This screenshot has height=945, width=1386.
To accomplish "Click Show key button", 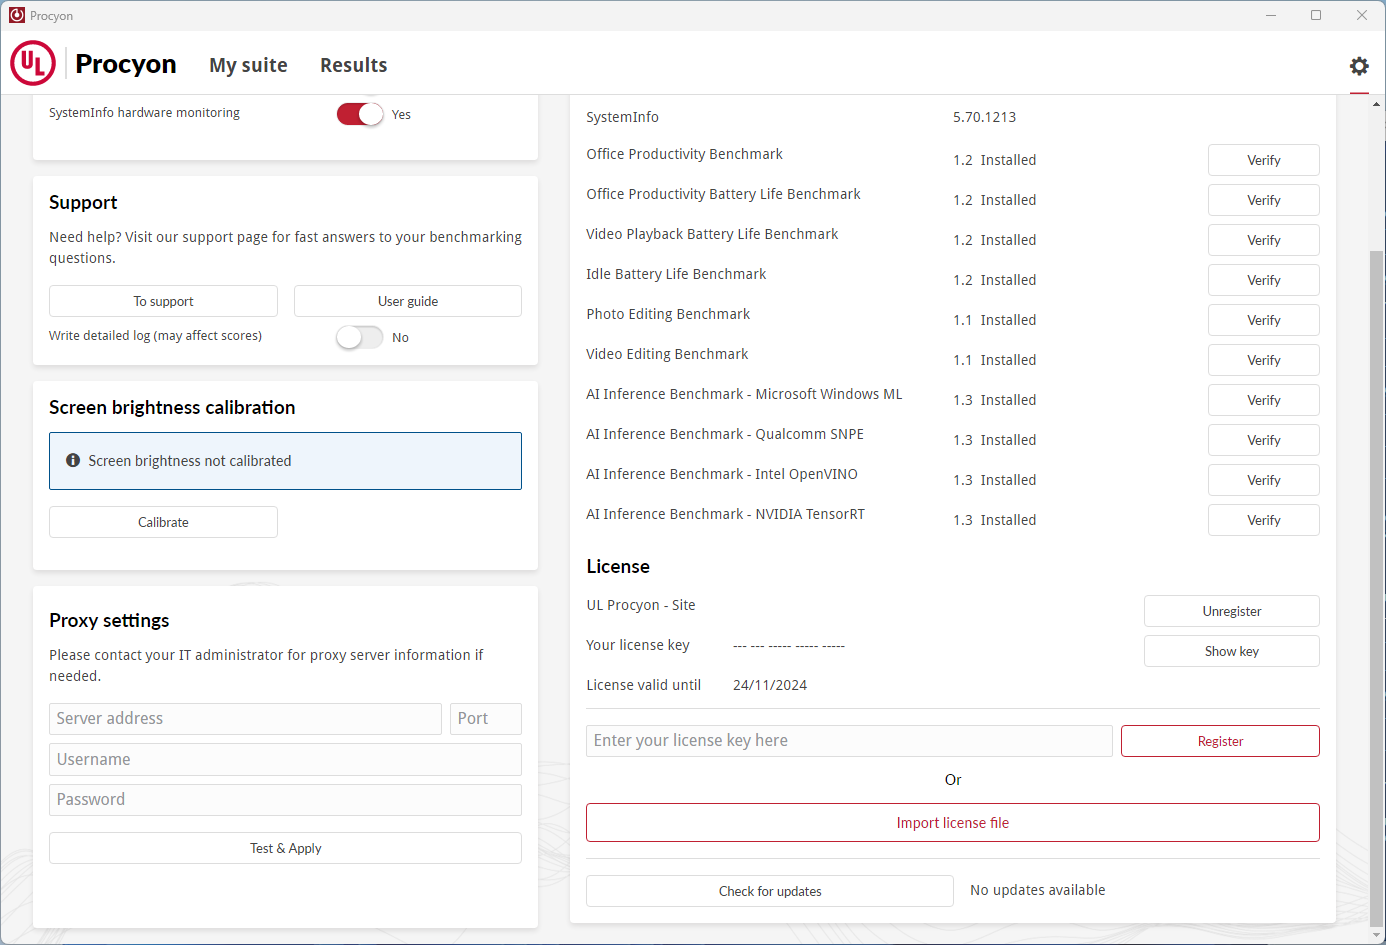I will pyautogui.click(x=1232, y=651).
